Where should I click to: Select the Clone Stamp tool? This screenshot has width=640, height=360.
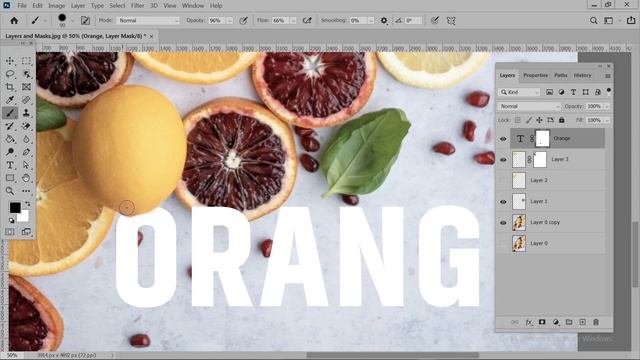click(x=26, y=113)
